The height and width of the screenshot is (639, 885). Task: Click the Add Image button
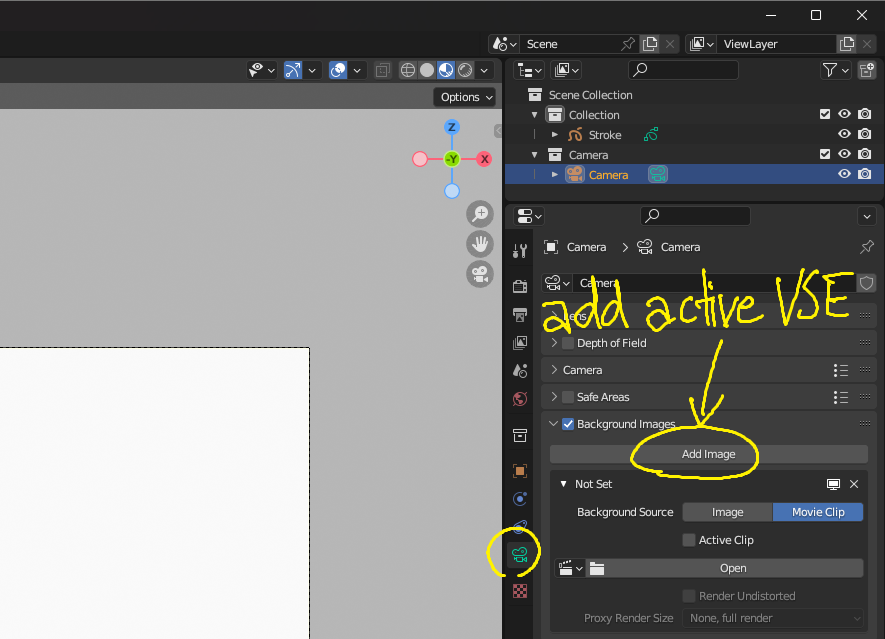tap(709, 454)
